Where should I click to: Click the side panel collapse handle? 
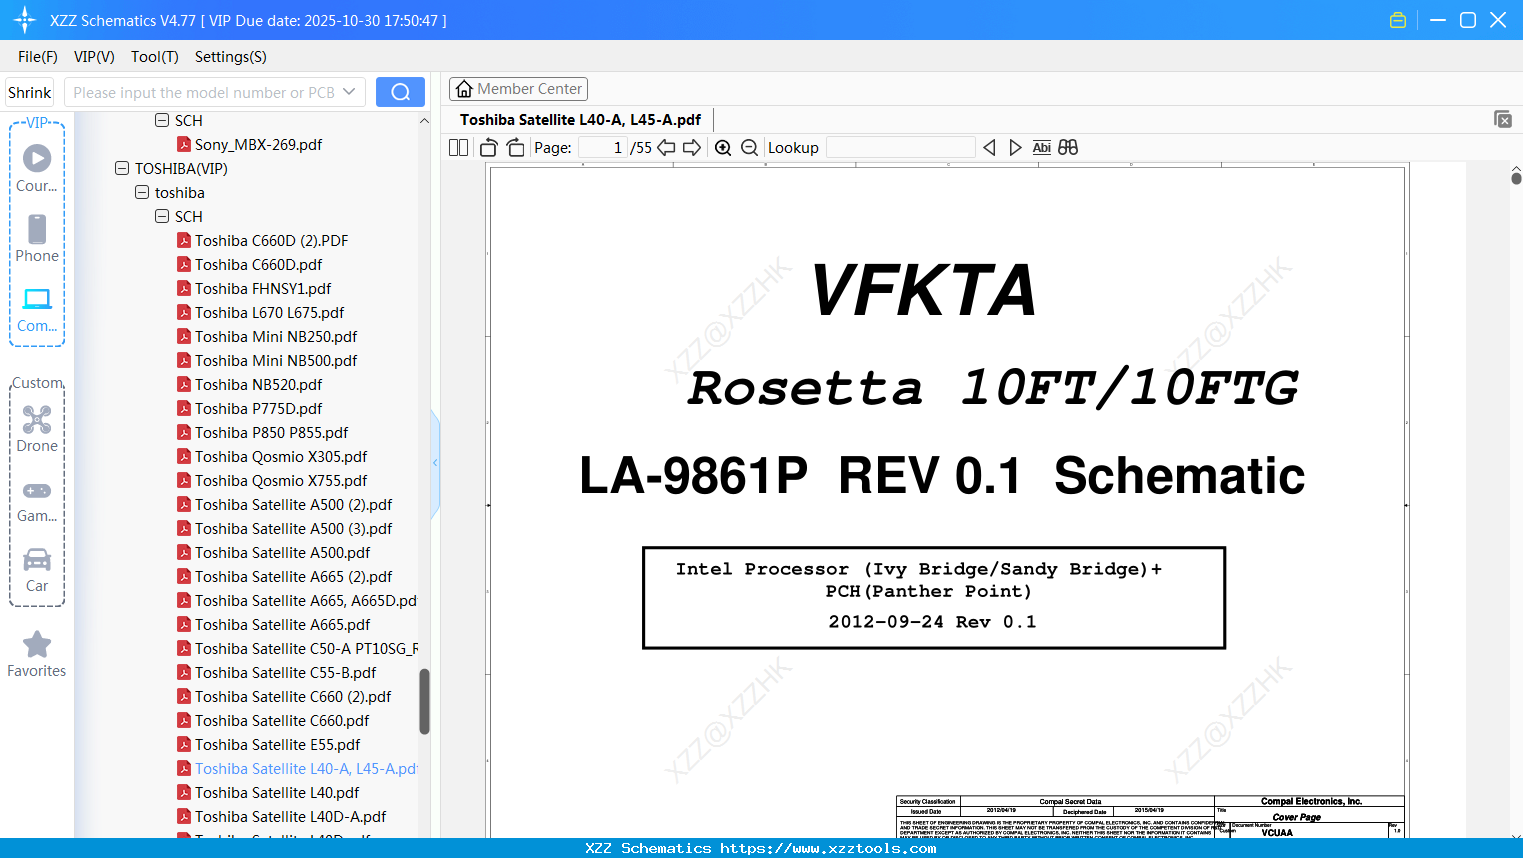(435, 463)
